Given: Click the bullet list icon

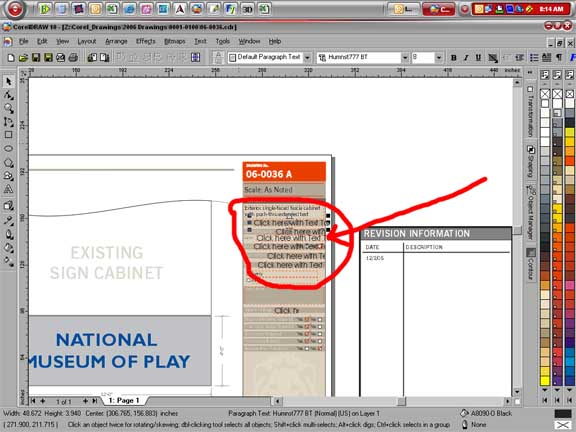Looking at the screenshot, I should point(534,58).
